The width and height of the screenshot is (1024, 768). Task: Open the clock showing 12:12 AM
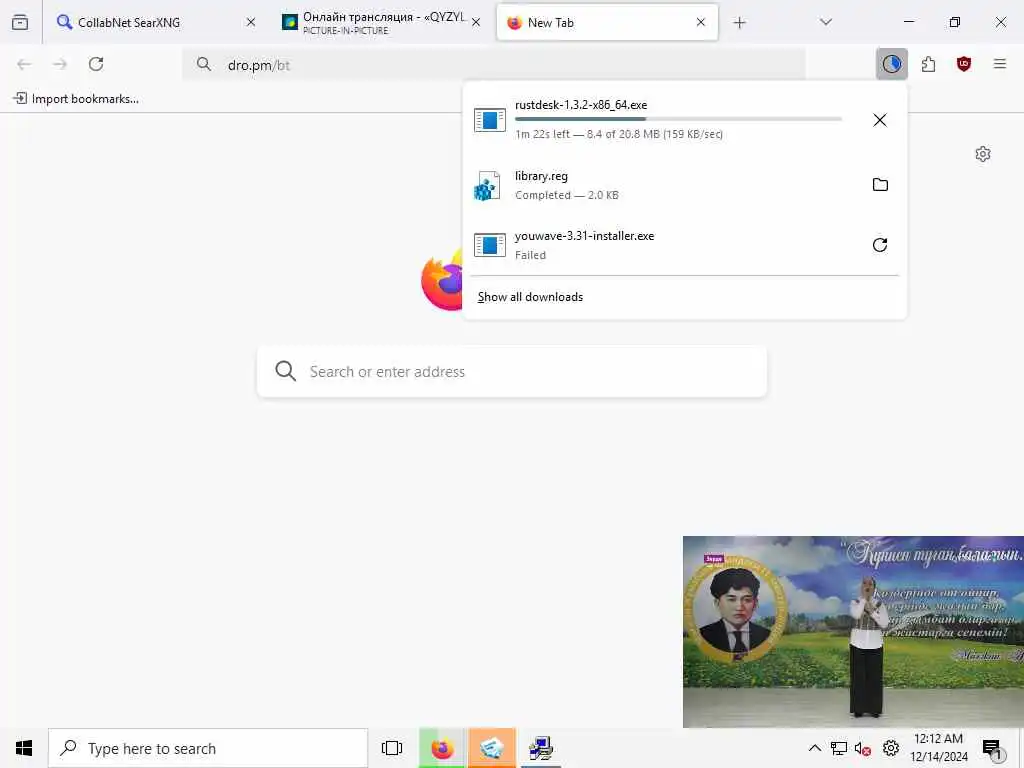938,748
